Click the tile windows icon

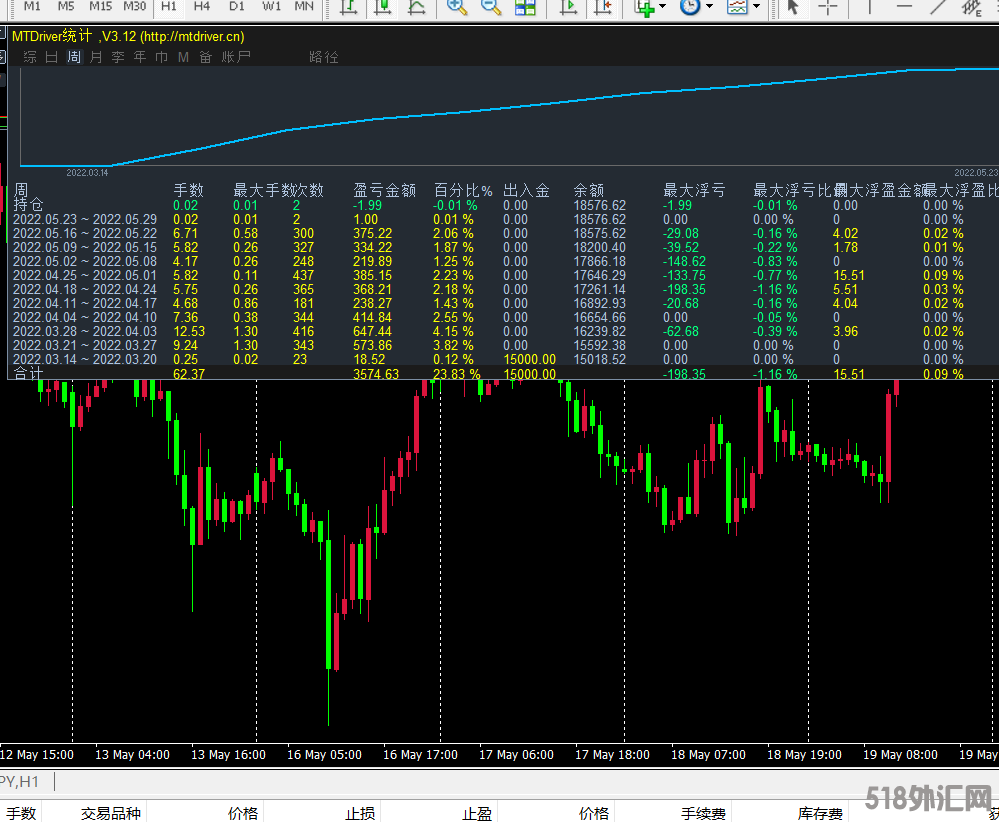coord(525,7)
